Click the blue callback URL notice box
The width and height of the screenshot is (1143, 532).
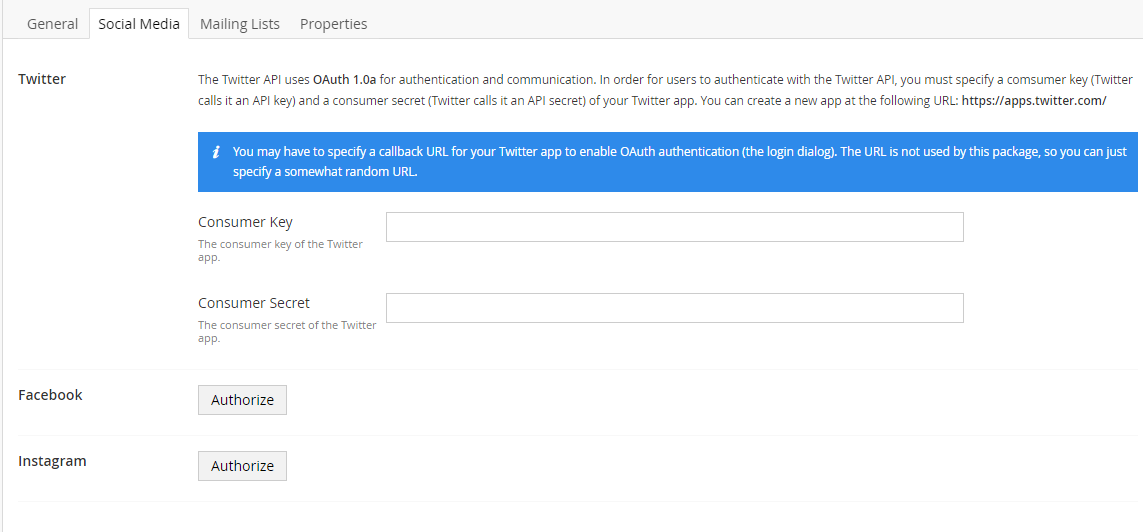point(668,162)
